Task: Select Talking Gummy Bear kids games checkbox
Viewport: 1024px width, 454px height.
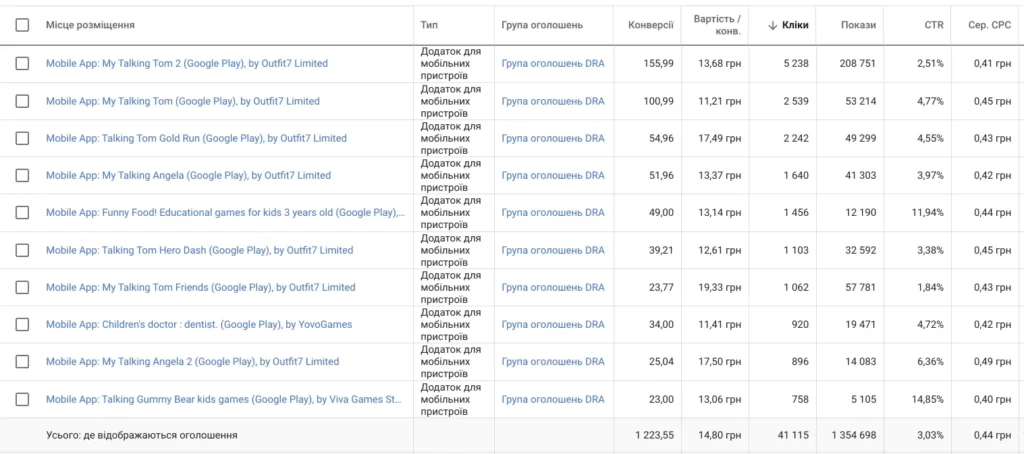Action: tap(22, 399)
